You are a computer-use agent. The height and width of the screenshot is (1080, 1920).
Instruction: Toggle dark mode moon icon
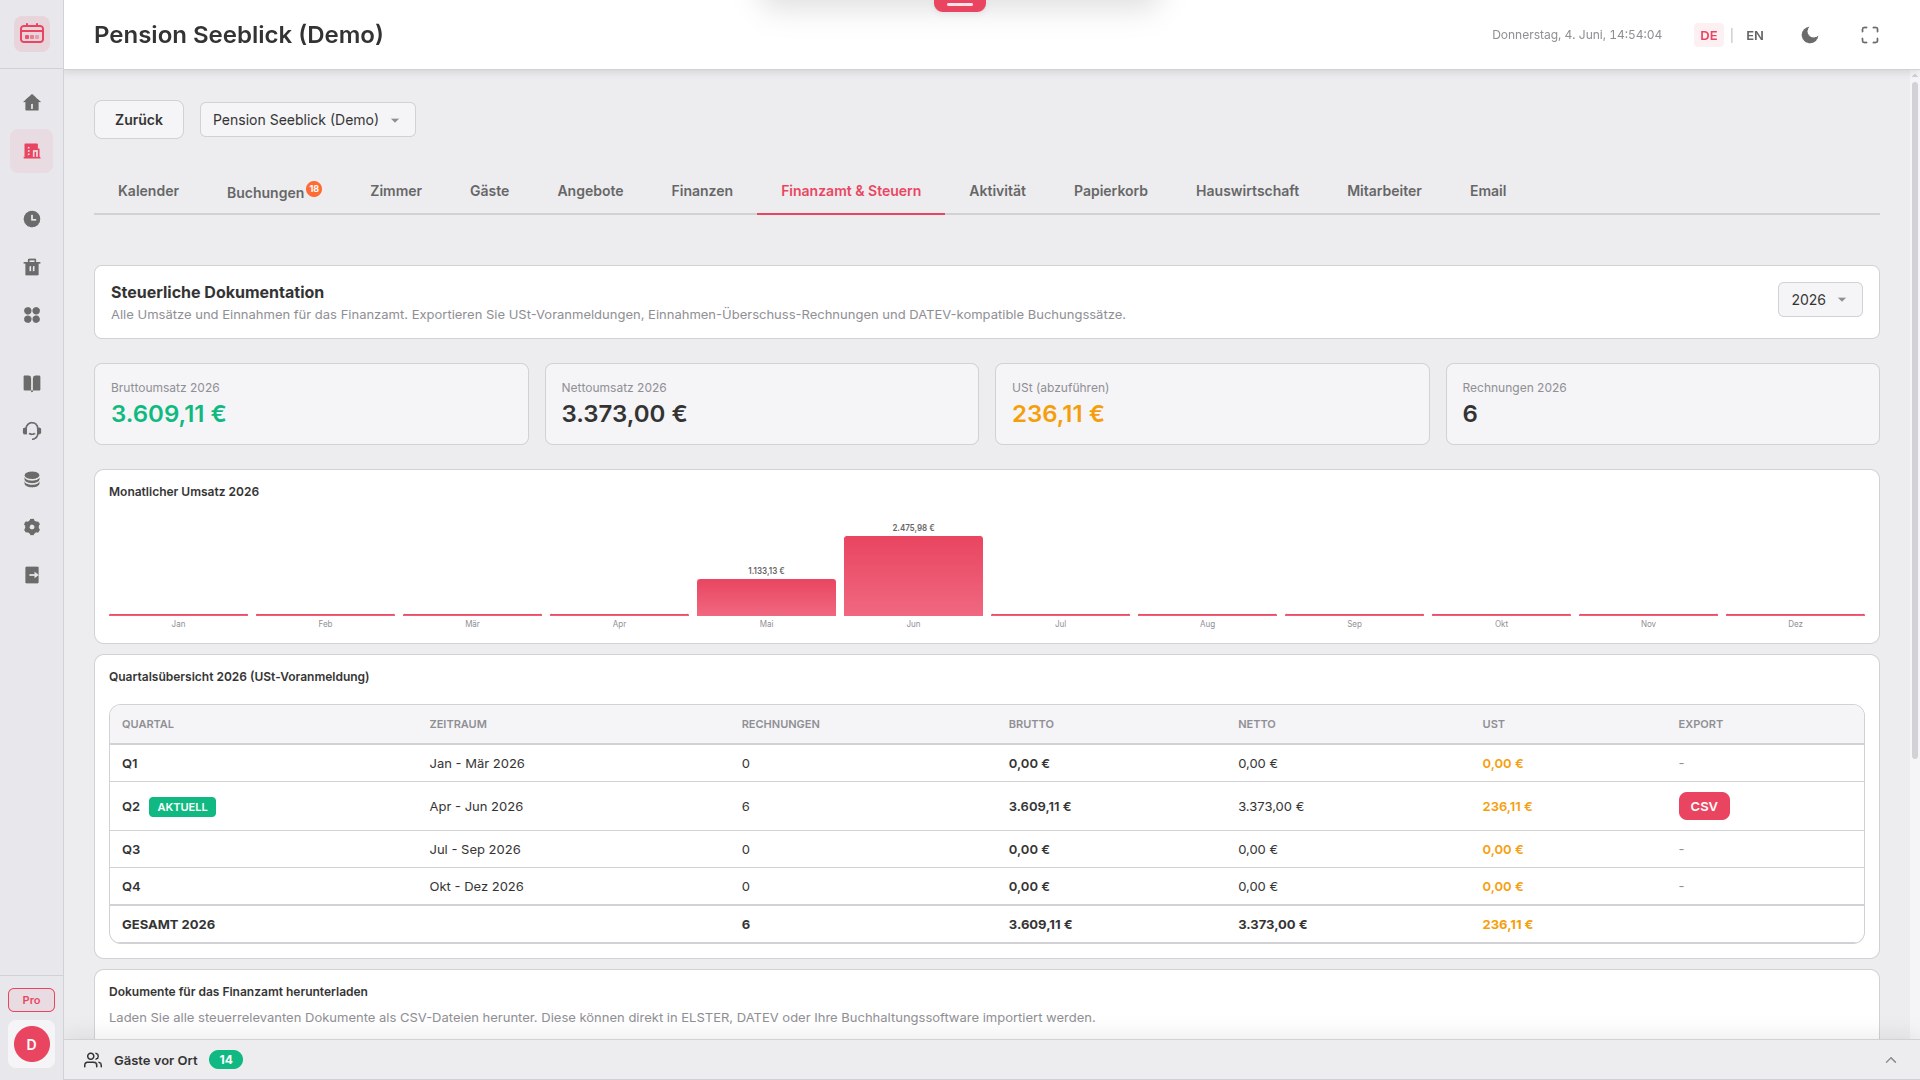pos(1810,35)
